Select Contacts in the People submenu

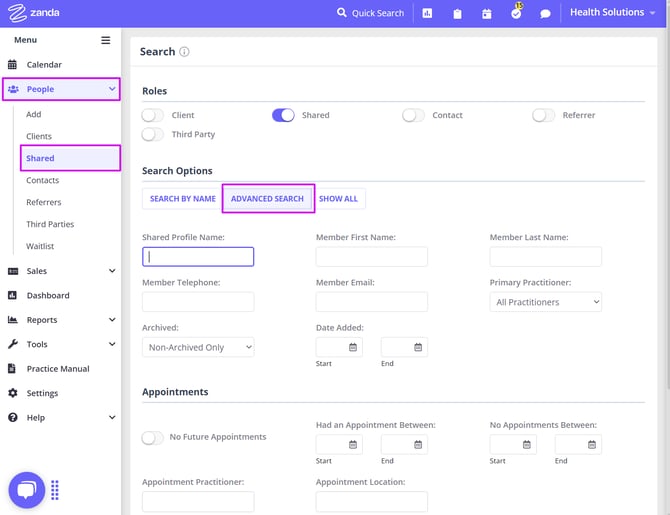click(x=43, y=180)
